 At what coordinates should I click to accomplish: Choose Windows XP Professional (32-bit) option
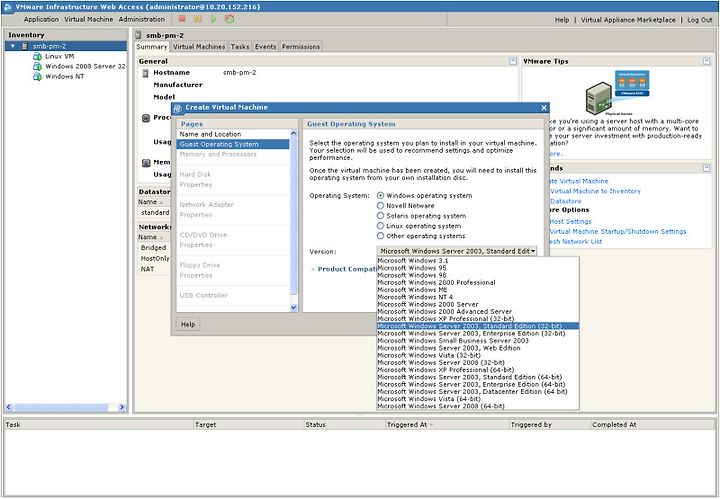pyautogui.click(x=478, y=319)
